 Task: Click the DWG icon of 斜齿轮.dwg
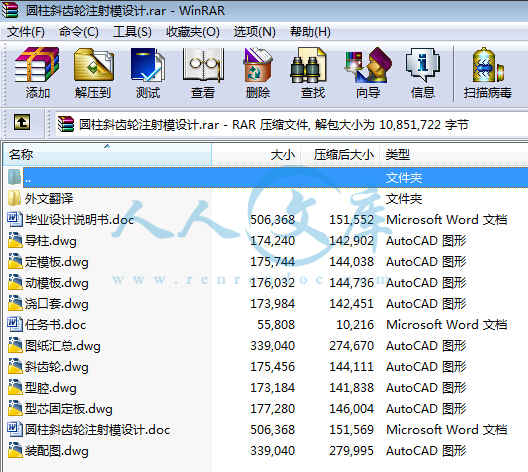tap(14, 366)
